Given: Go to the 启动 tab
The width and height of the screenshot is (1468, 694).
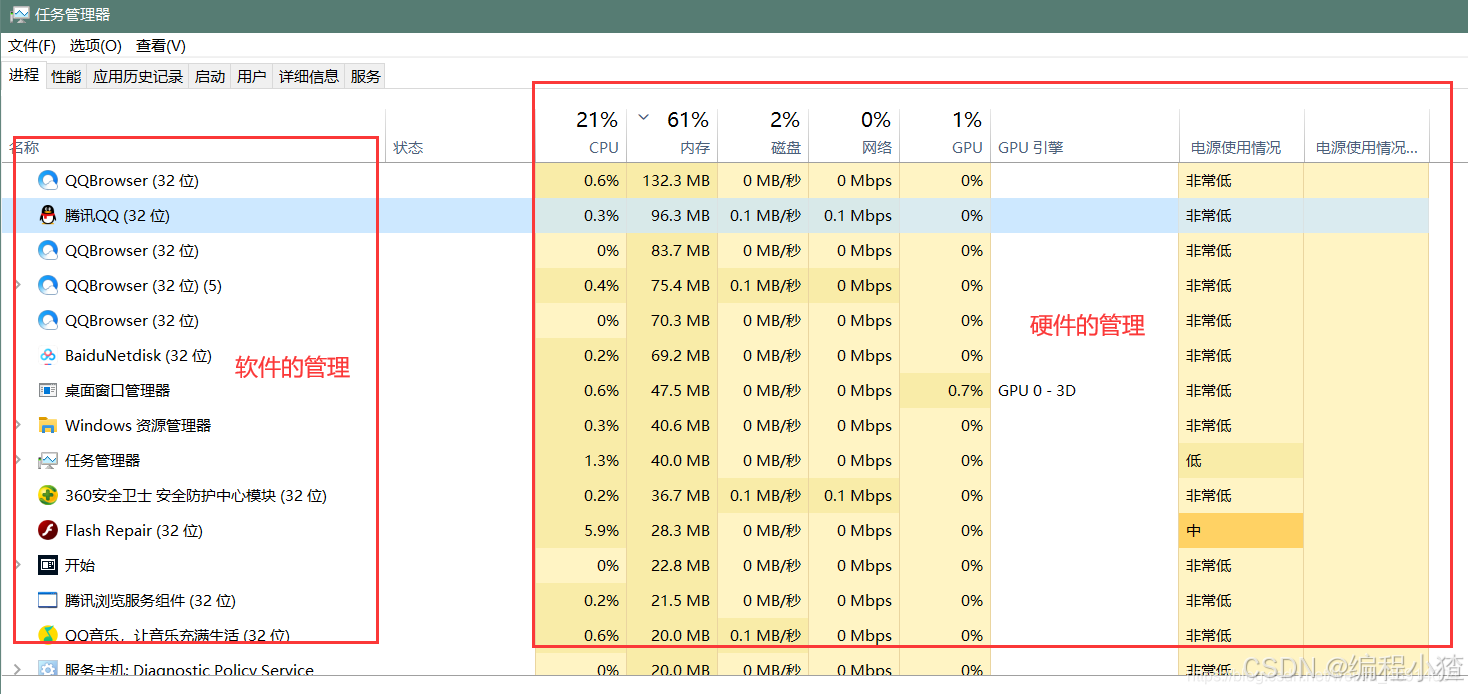Looking at the screenshot, I should 210,76.
